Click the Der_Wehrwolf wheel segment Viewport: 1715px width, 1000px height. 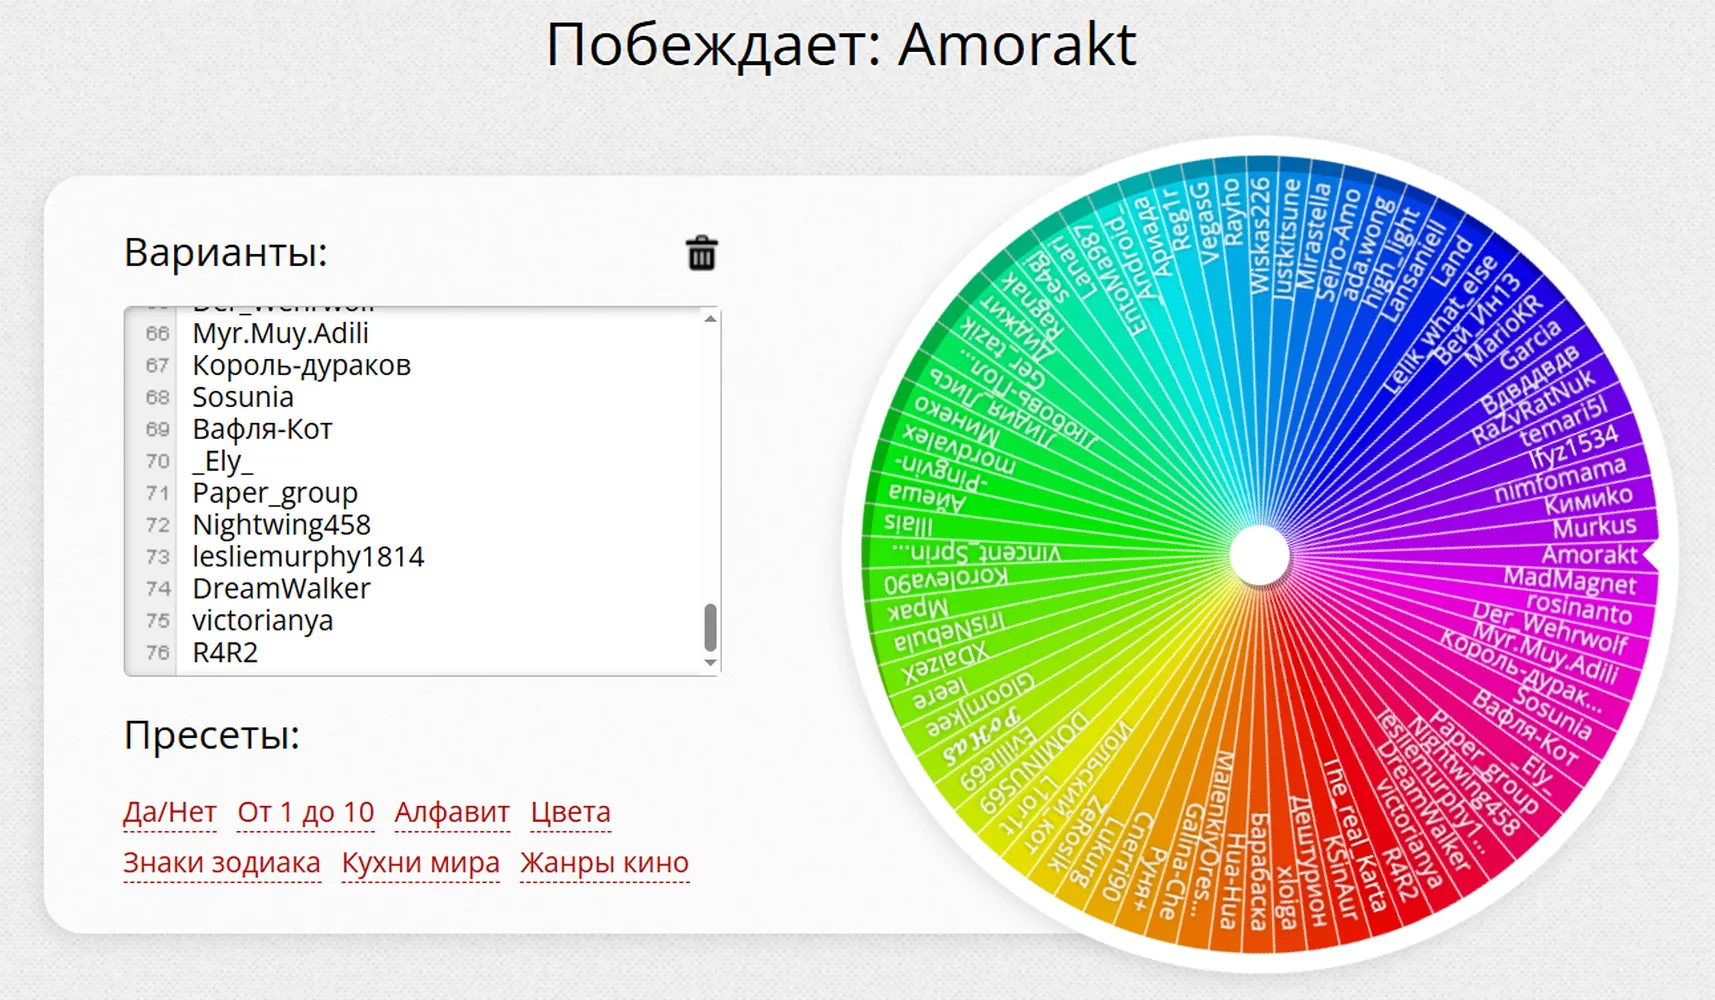(1551, 629)
